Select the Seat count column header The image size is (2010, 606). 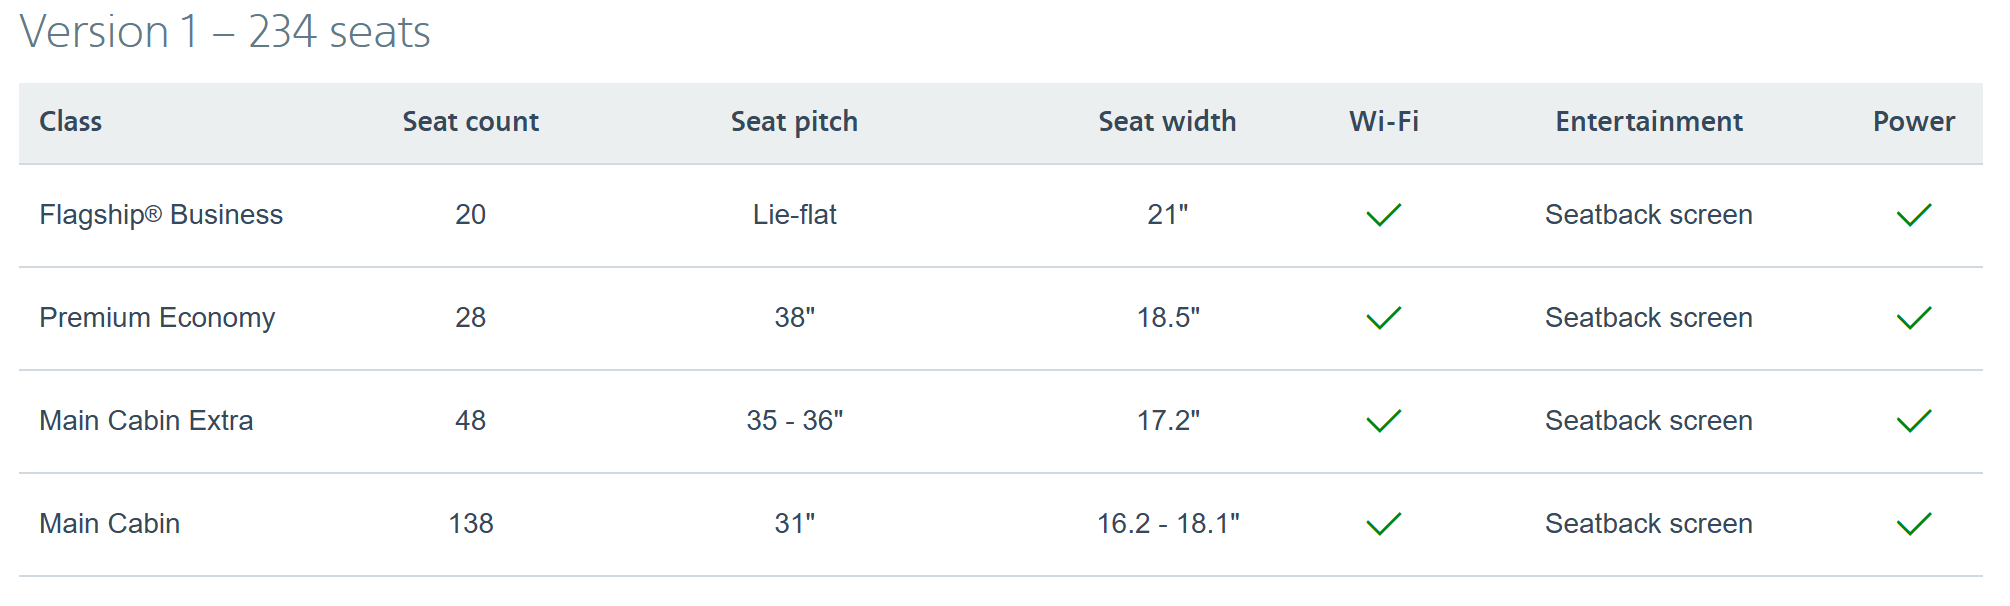471,121
